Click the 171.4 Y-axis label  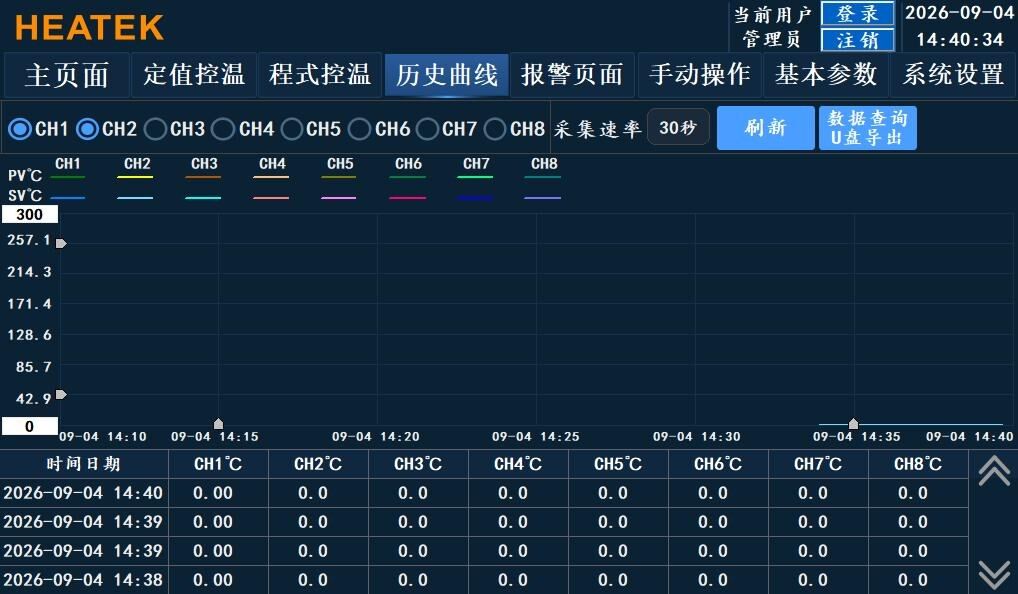[x=29, y=304]
